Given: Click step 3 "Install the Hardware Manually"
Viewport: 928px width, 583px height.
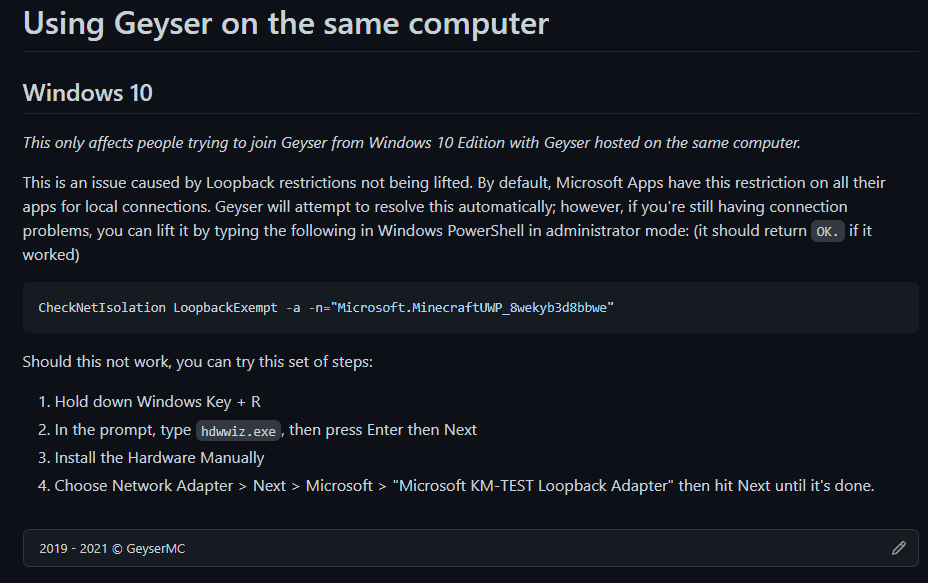Looking at the screenshot, I should tap(159, 458).
